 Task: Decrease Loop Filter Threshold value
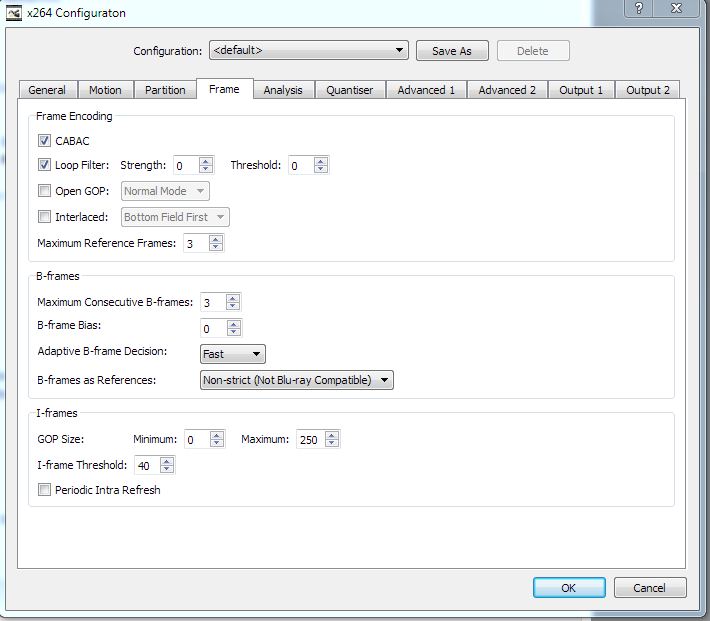(x=321, y=169)
